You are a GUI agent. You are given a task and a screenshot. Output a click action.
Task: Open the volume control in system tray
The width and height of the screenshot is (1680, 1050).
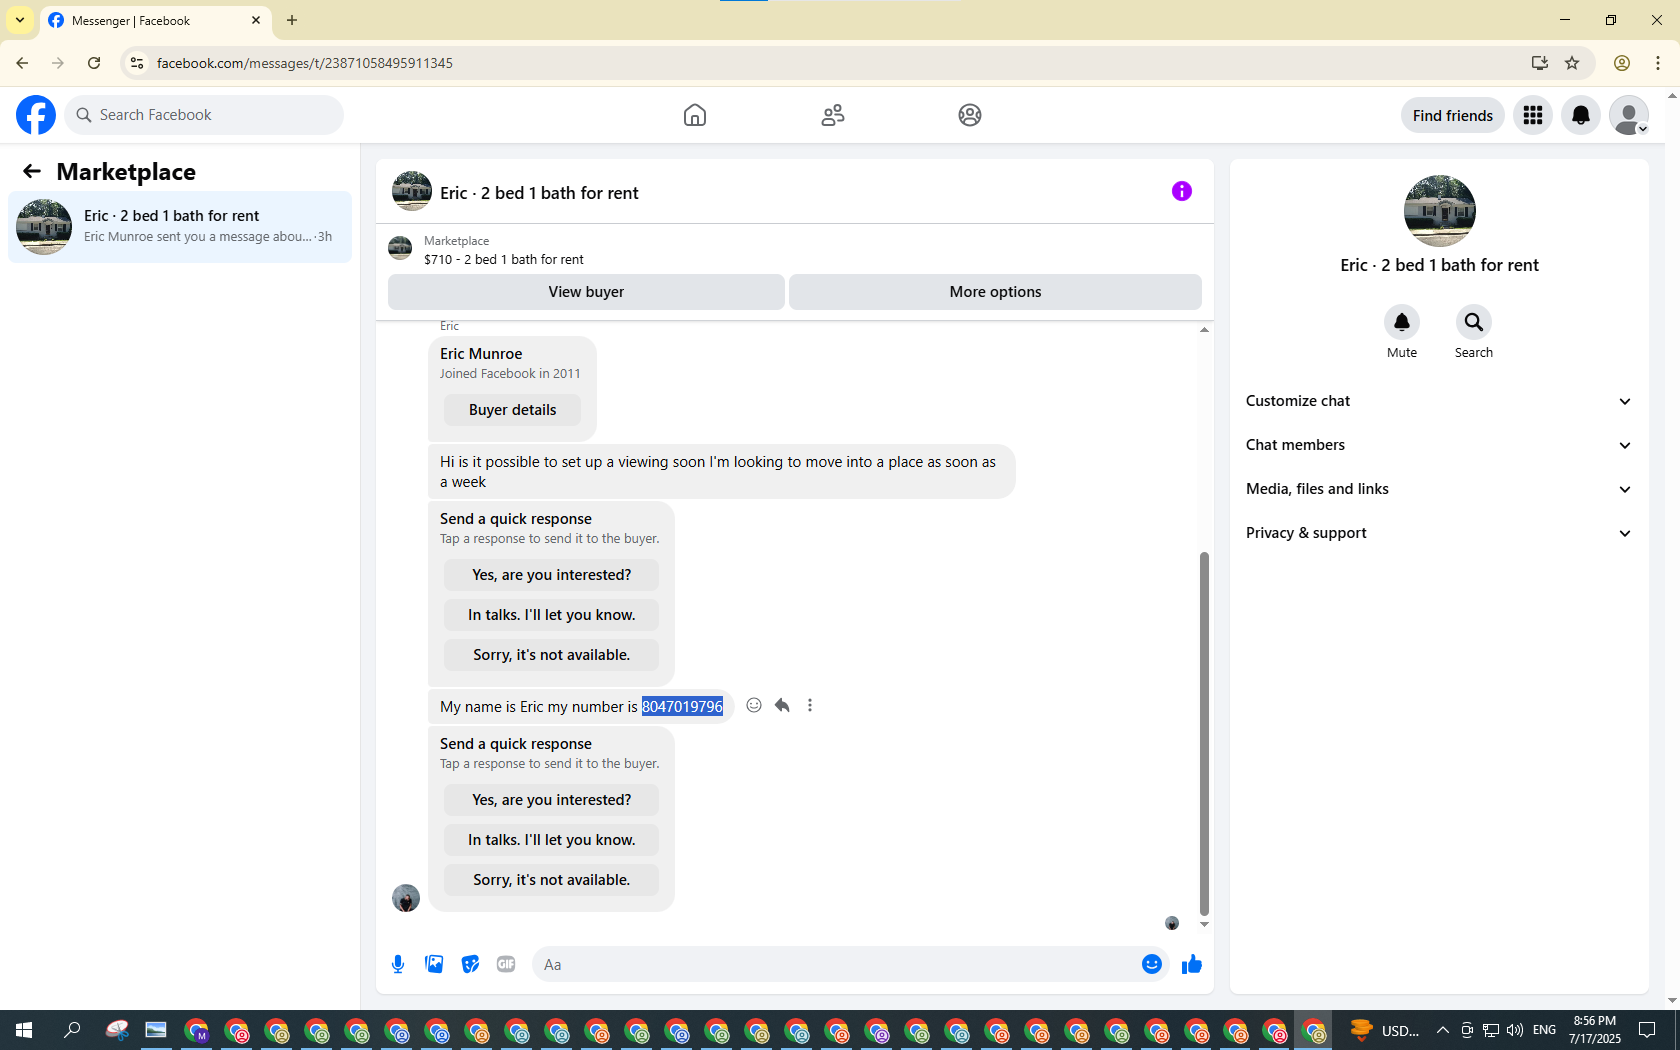click(1515, 1030)
